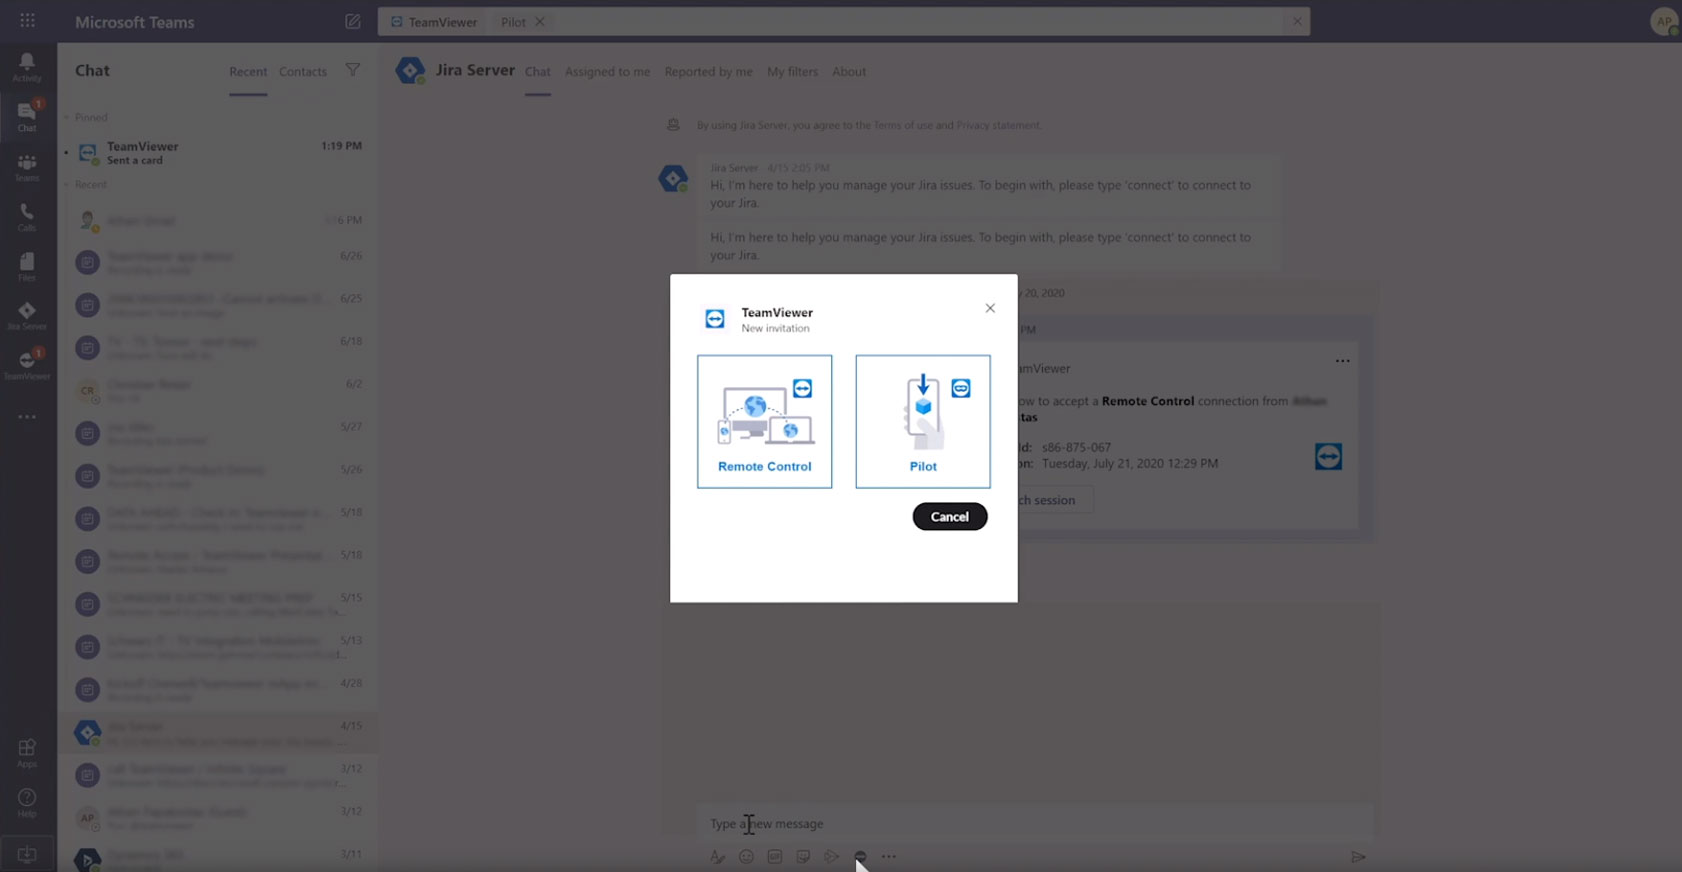Click Cancel in TeamViewer dialog
1682x872 pixels.
pyautogui.click(x=950, y=516)
